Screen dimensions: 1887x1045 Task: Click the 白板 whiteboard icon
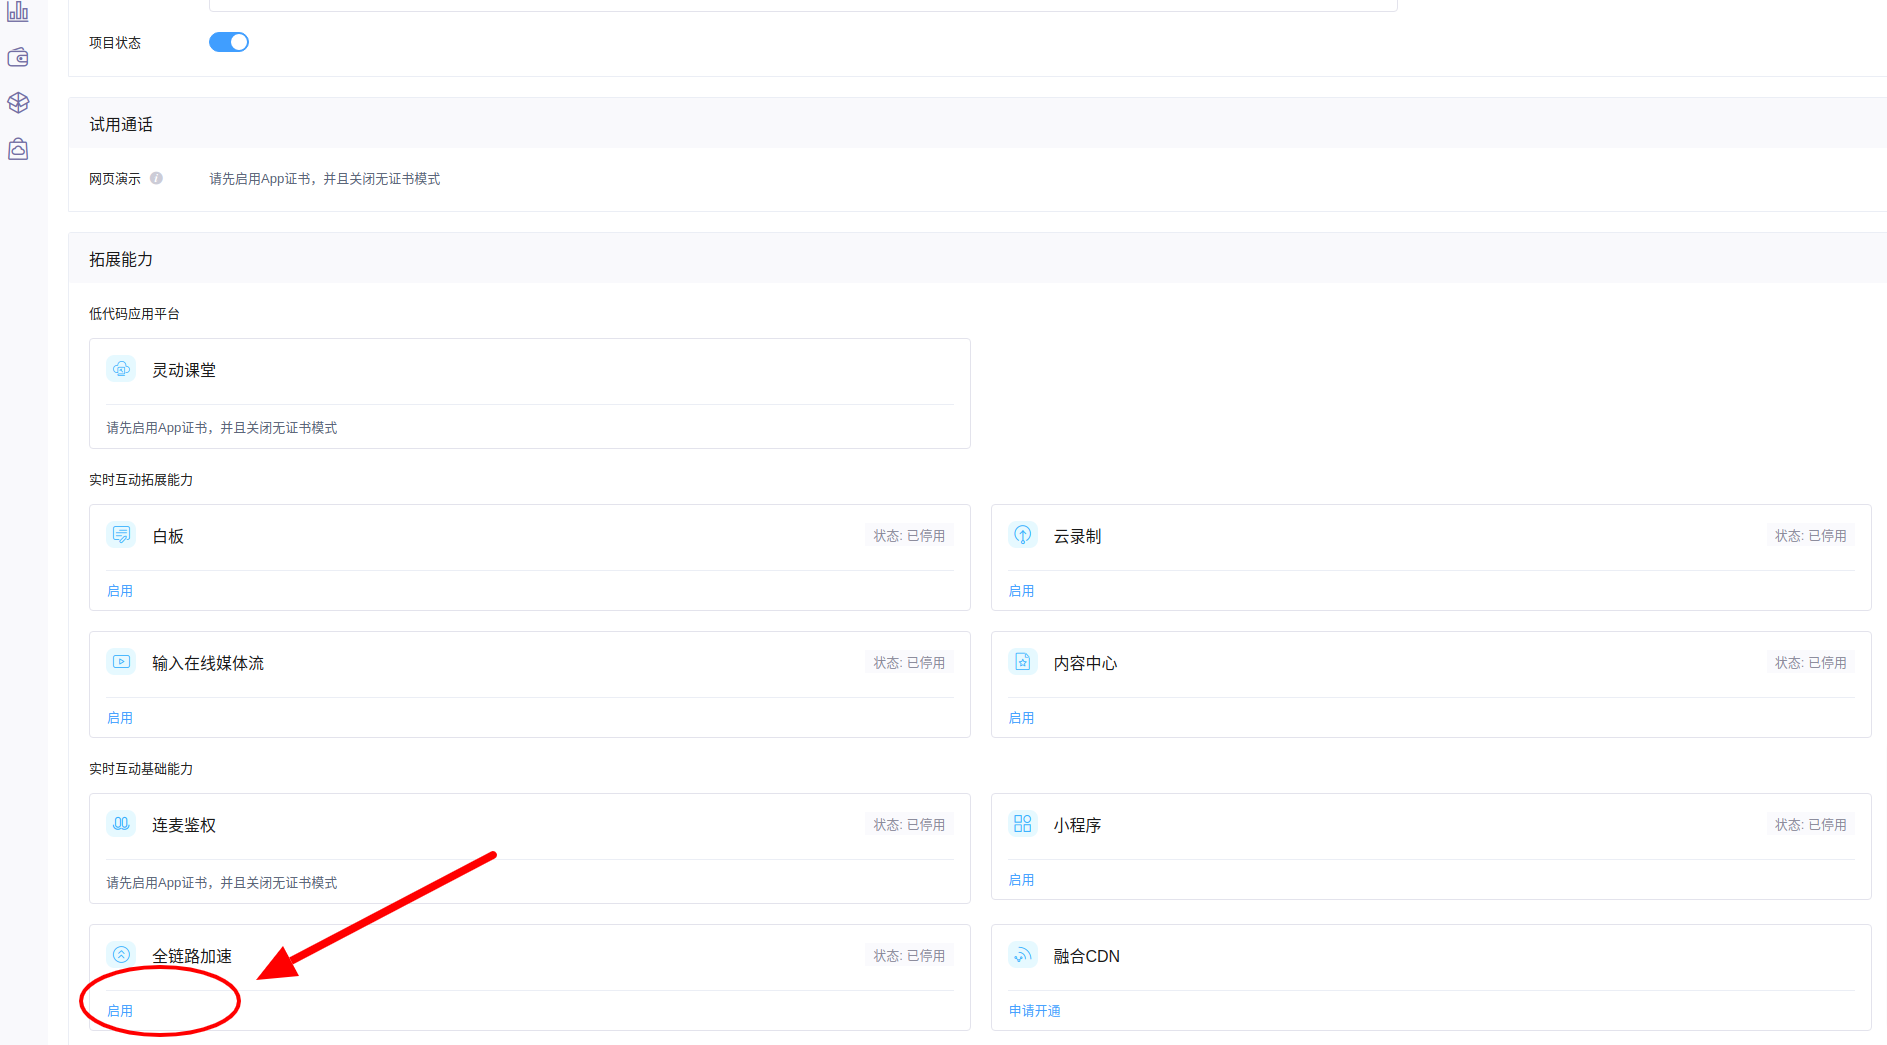[121, 535]
